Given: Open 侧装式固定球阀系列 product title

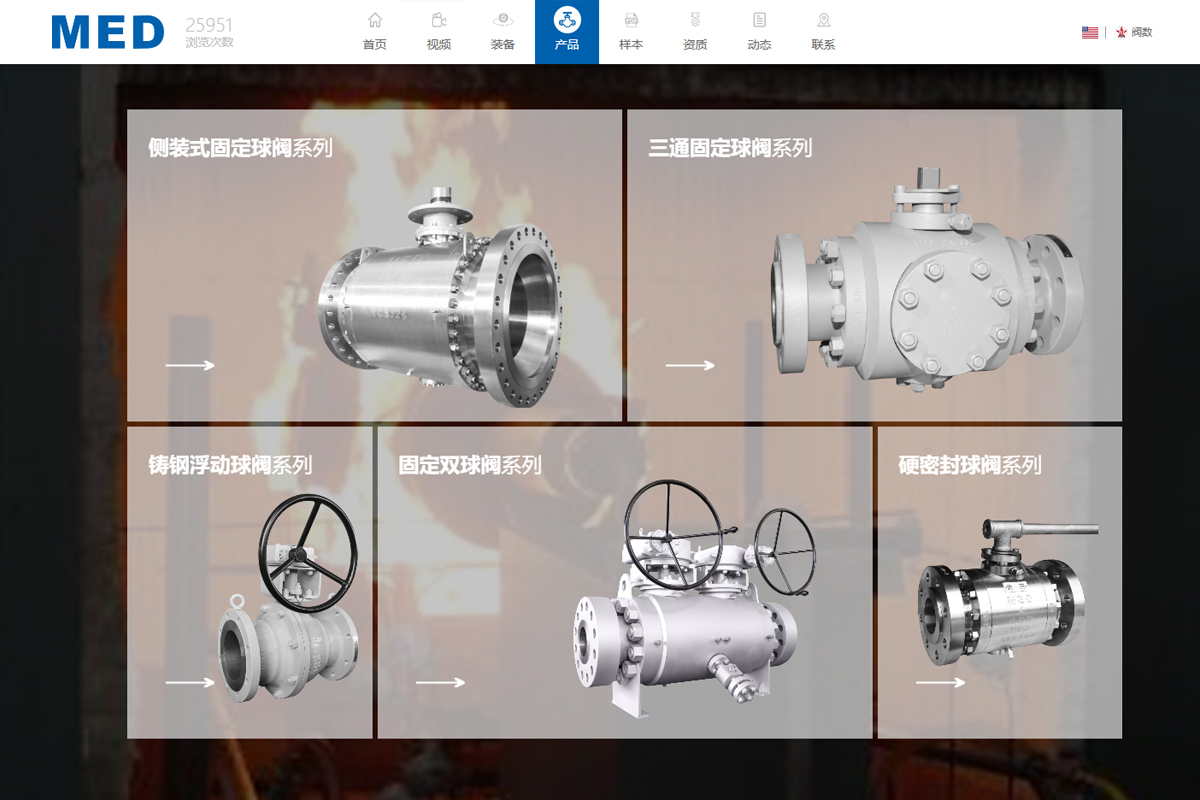Looking at the screenshot, I should (240, 148).
